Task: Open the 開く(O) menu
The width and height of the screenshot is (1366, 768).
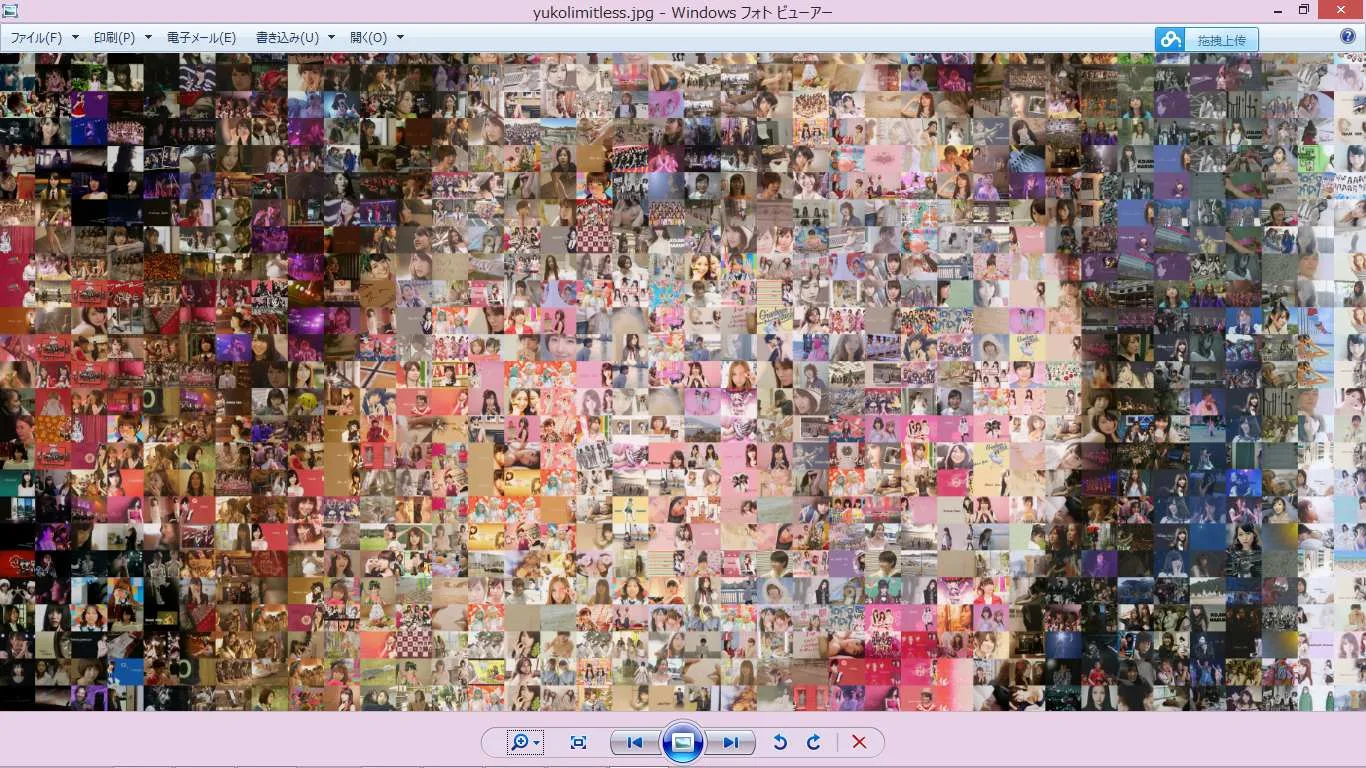Action: (x=377, y=38)
